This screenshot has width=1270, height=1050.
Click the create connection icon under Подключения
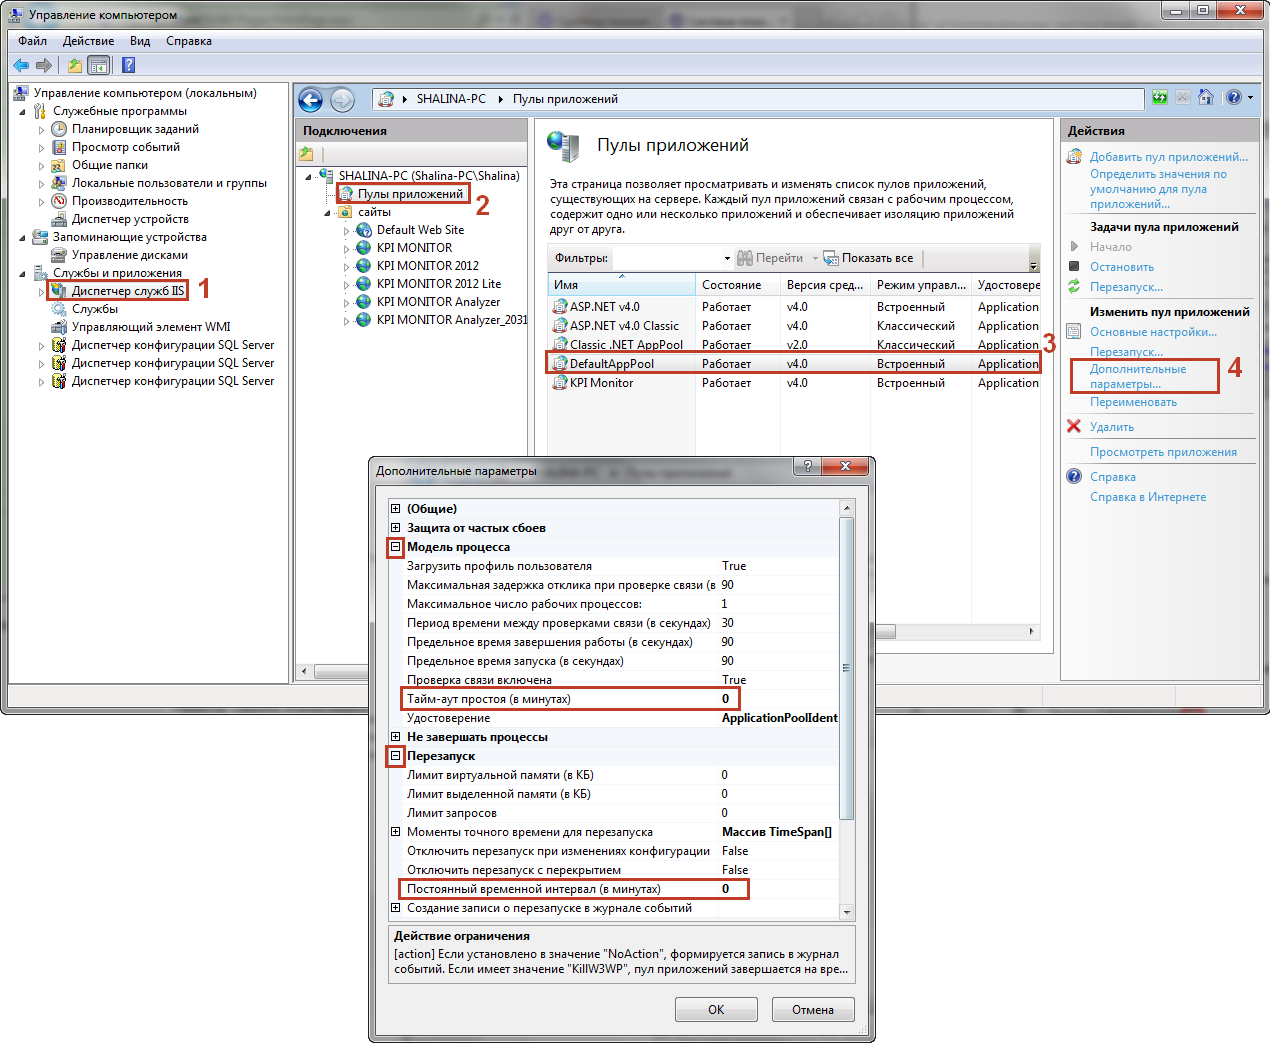[307, 154]
